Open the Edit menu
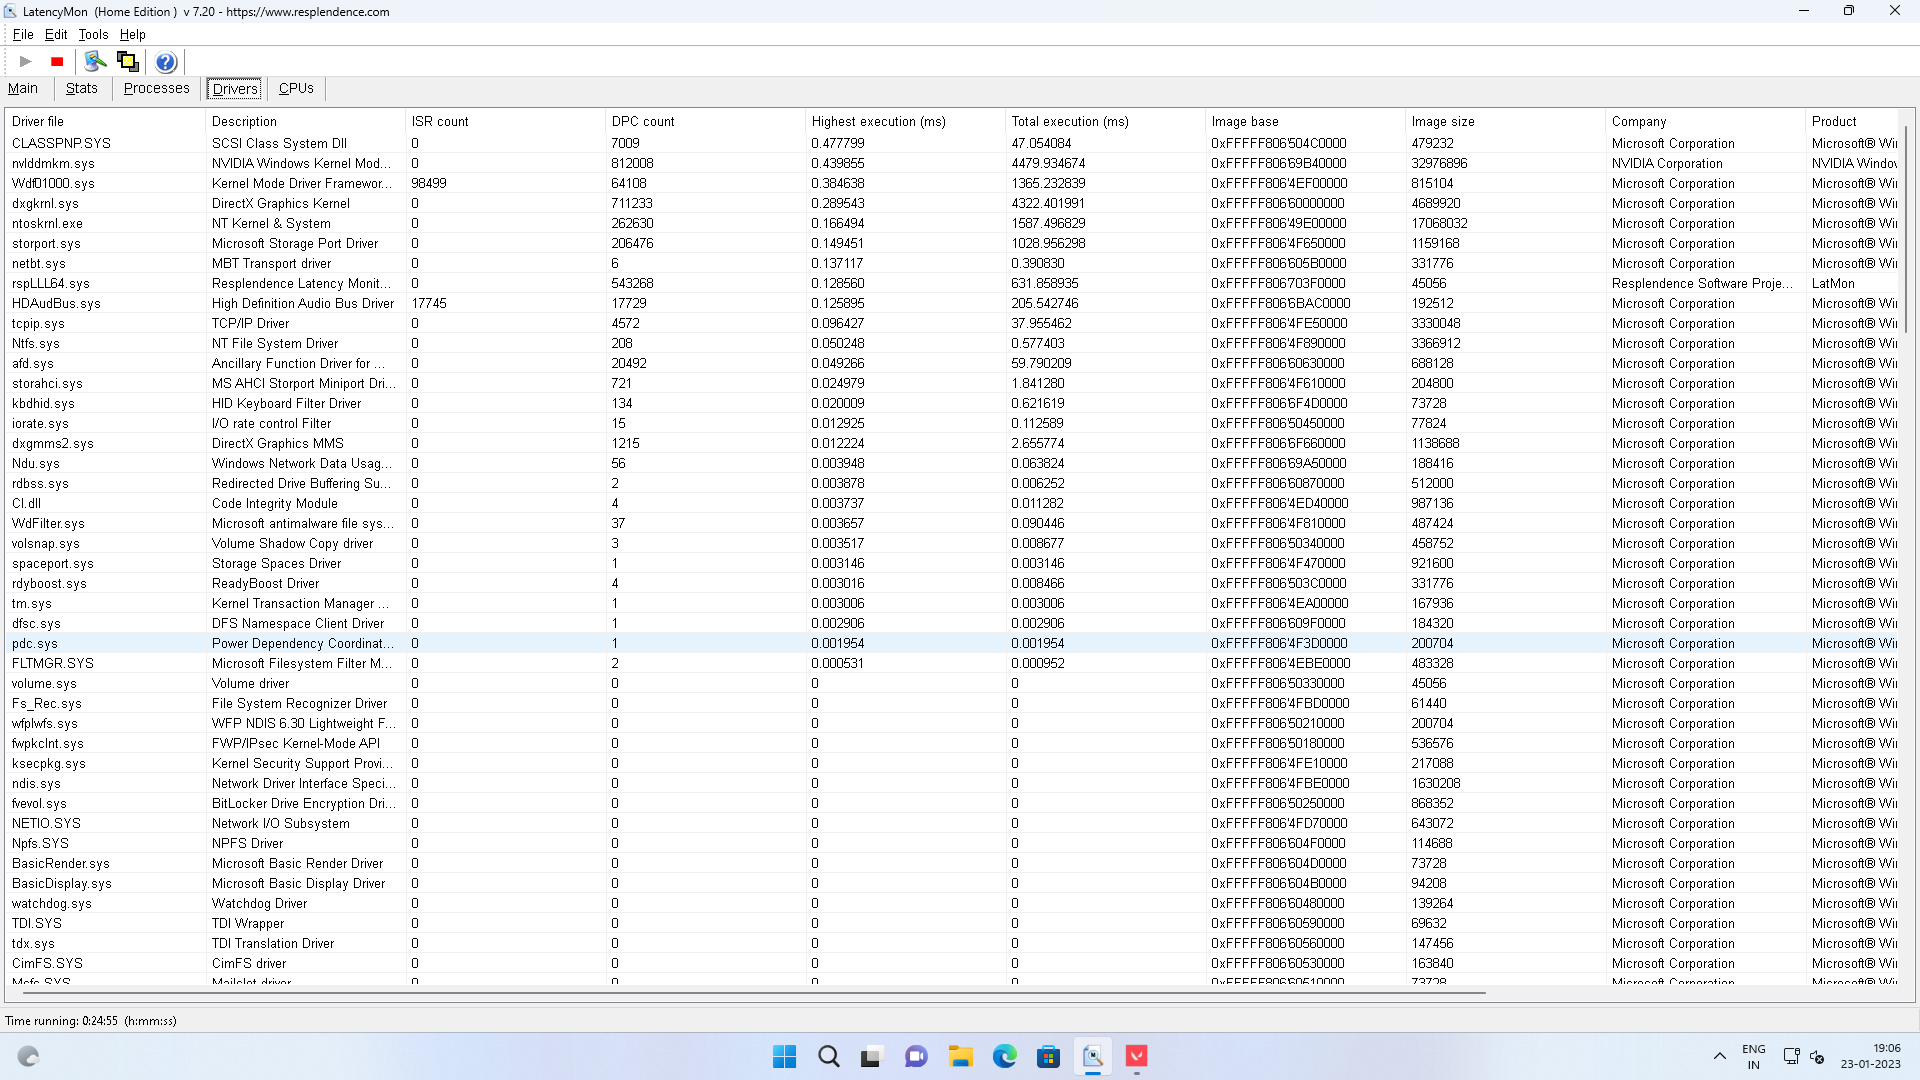The height and width of the screenshot is (1080, 1920). [56, 34]
